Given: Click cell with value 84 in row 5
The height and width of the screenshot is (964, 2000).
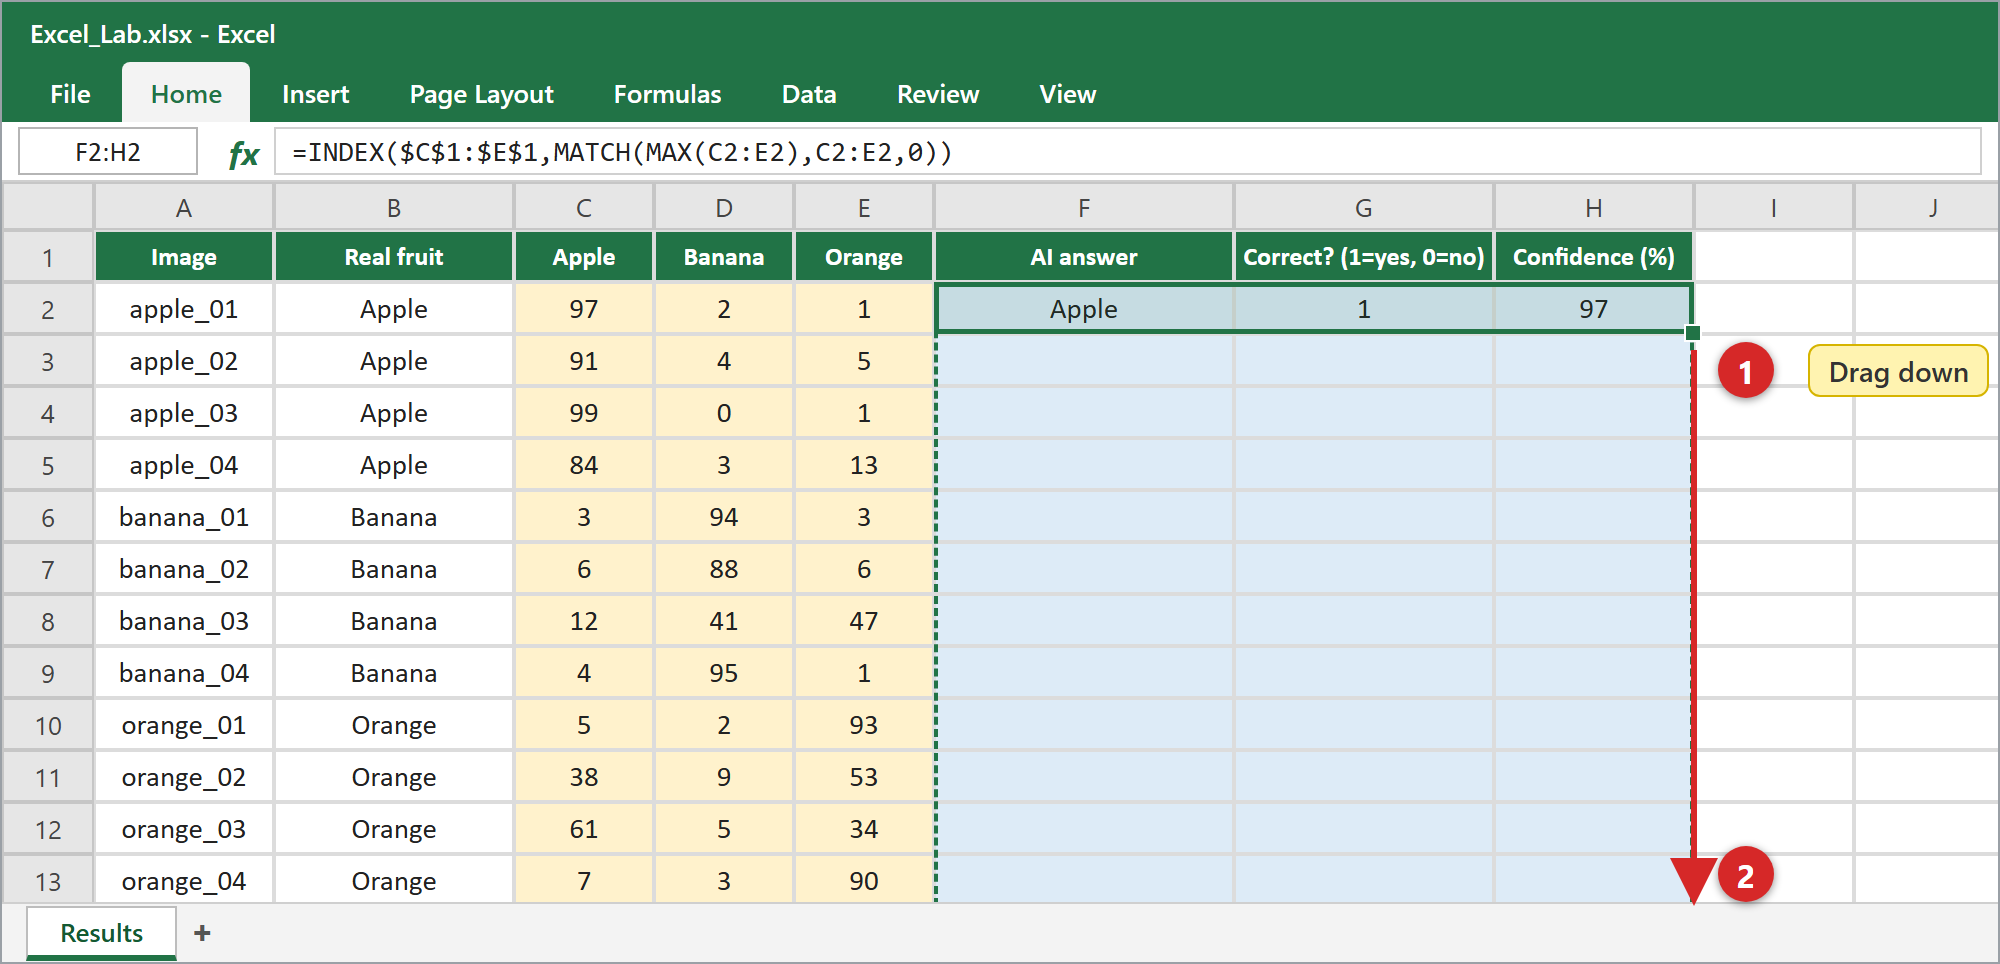Looking at the screenshot, I should (x=584, y=465).
